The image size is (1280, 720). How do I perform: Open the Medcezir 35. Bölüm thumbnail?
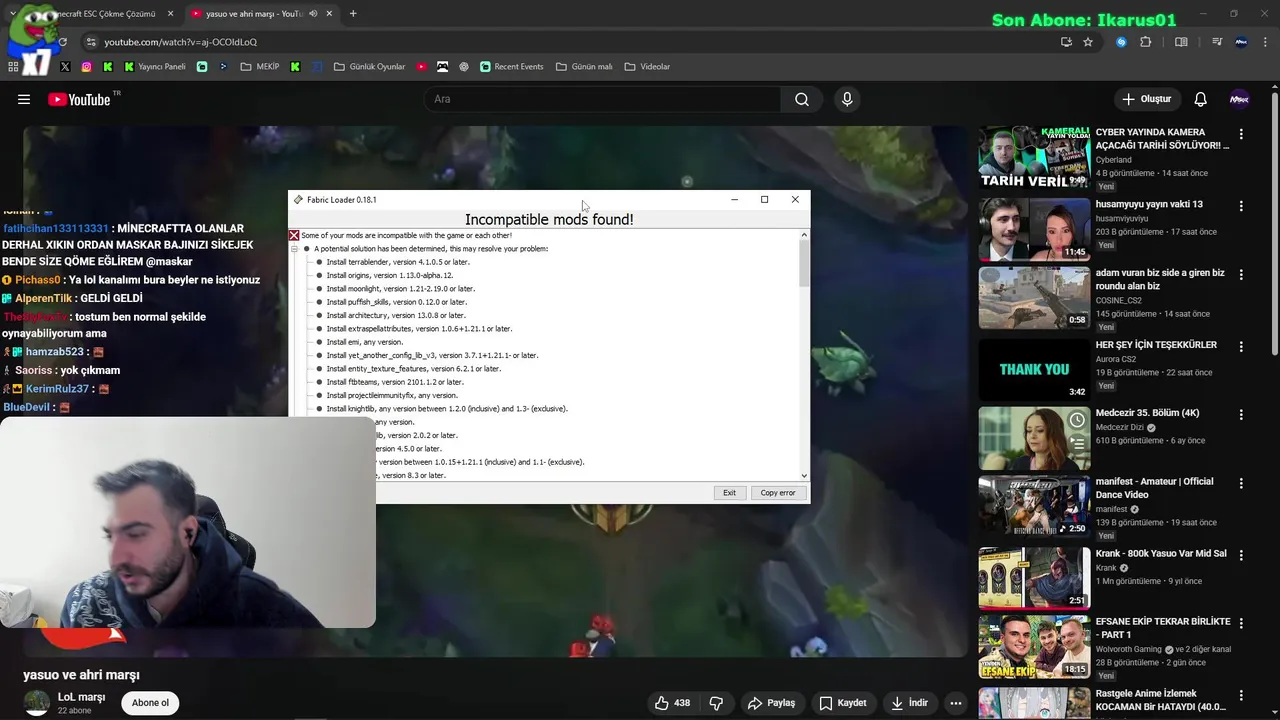click(1034, 438)
